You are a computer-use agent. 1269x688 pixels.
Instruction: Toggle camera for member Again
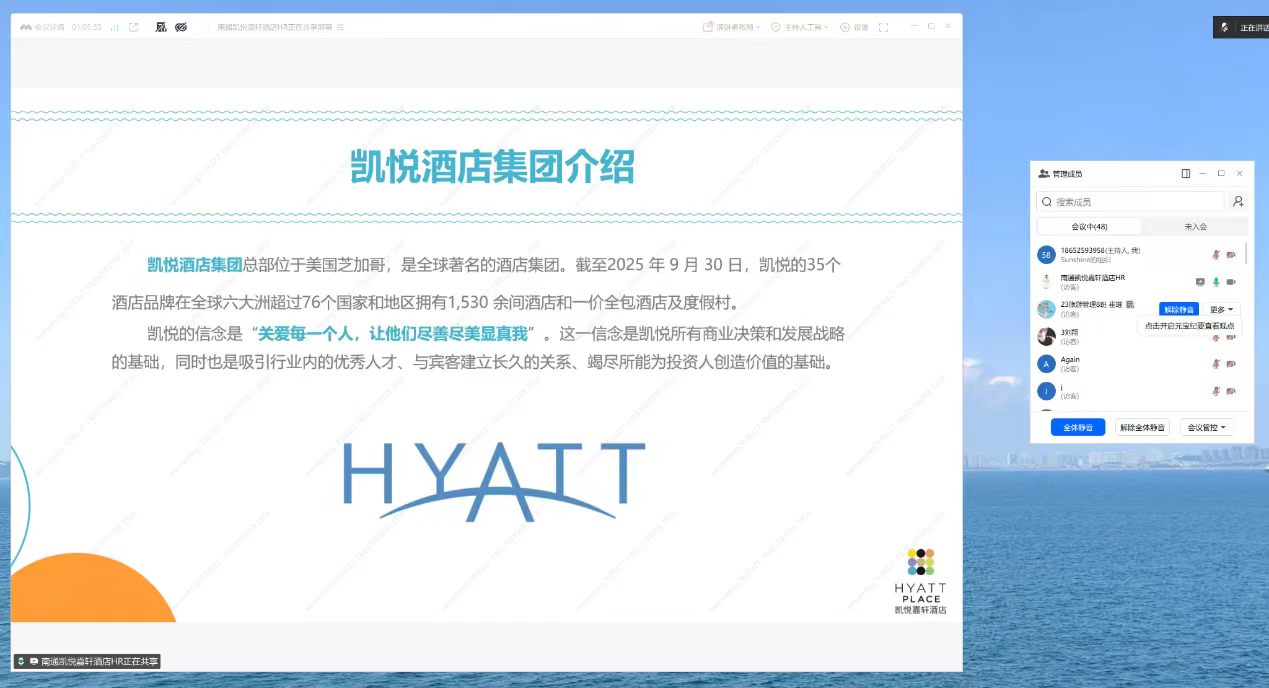(1231, 364)
